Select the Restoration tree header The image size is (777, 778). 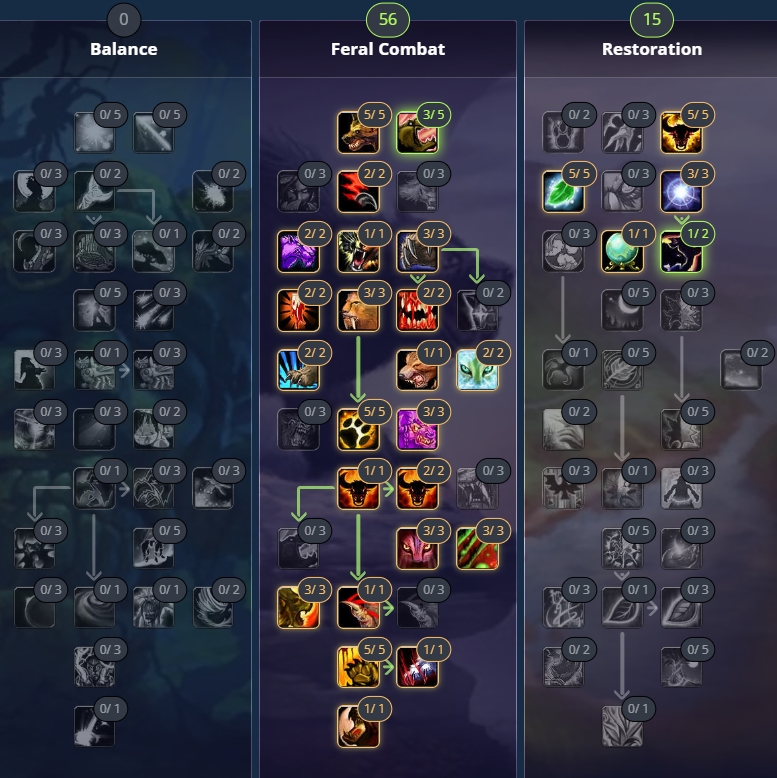651,49
